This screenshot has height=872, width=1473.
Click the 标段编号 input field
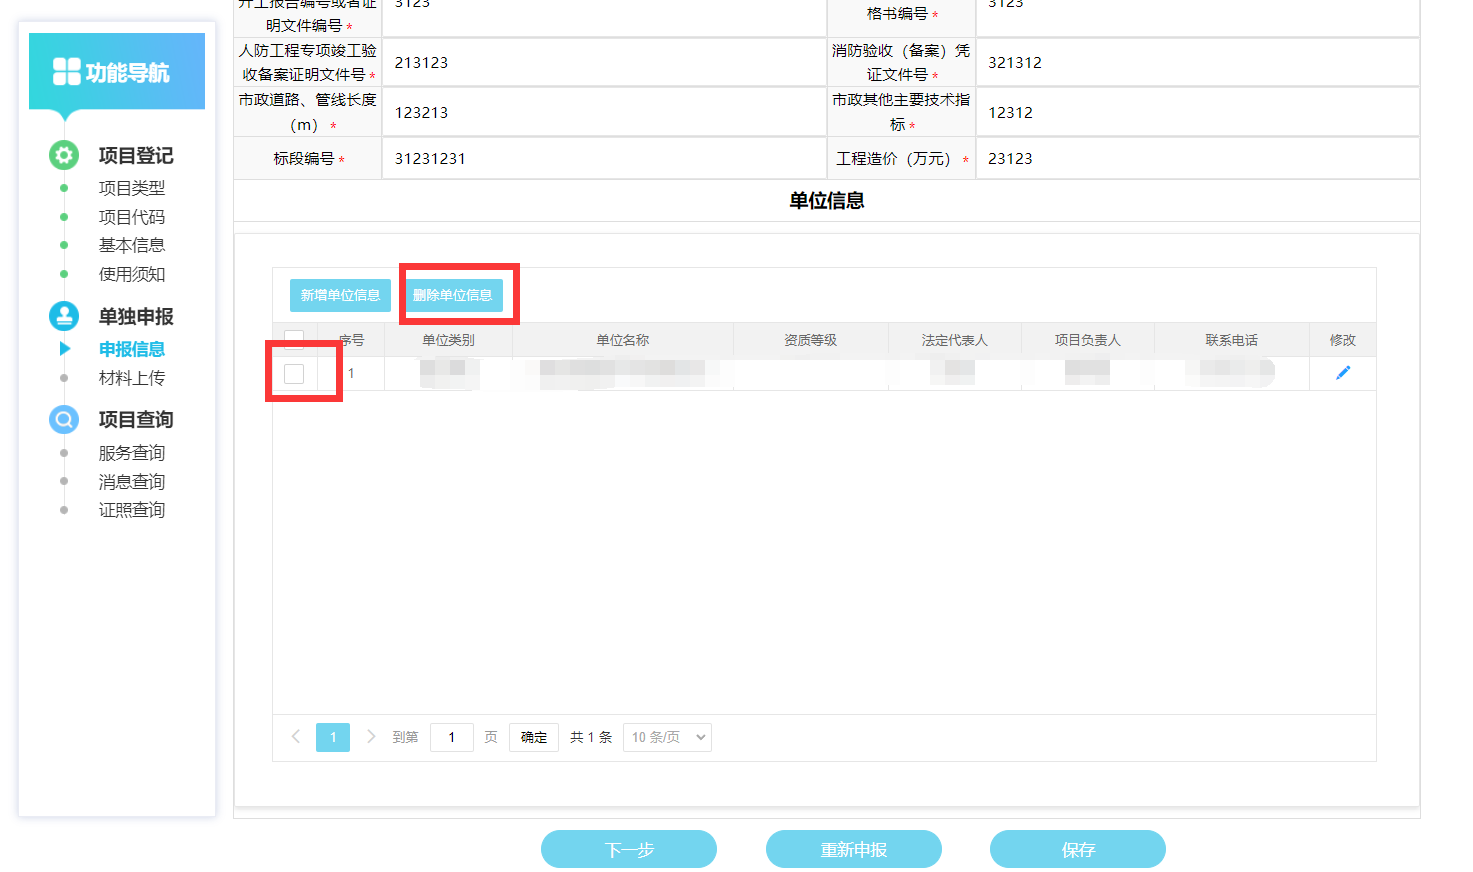[x=603, y=159]
